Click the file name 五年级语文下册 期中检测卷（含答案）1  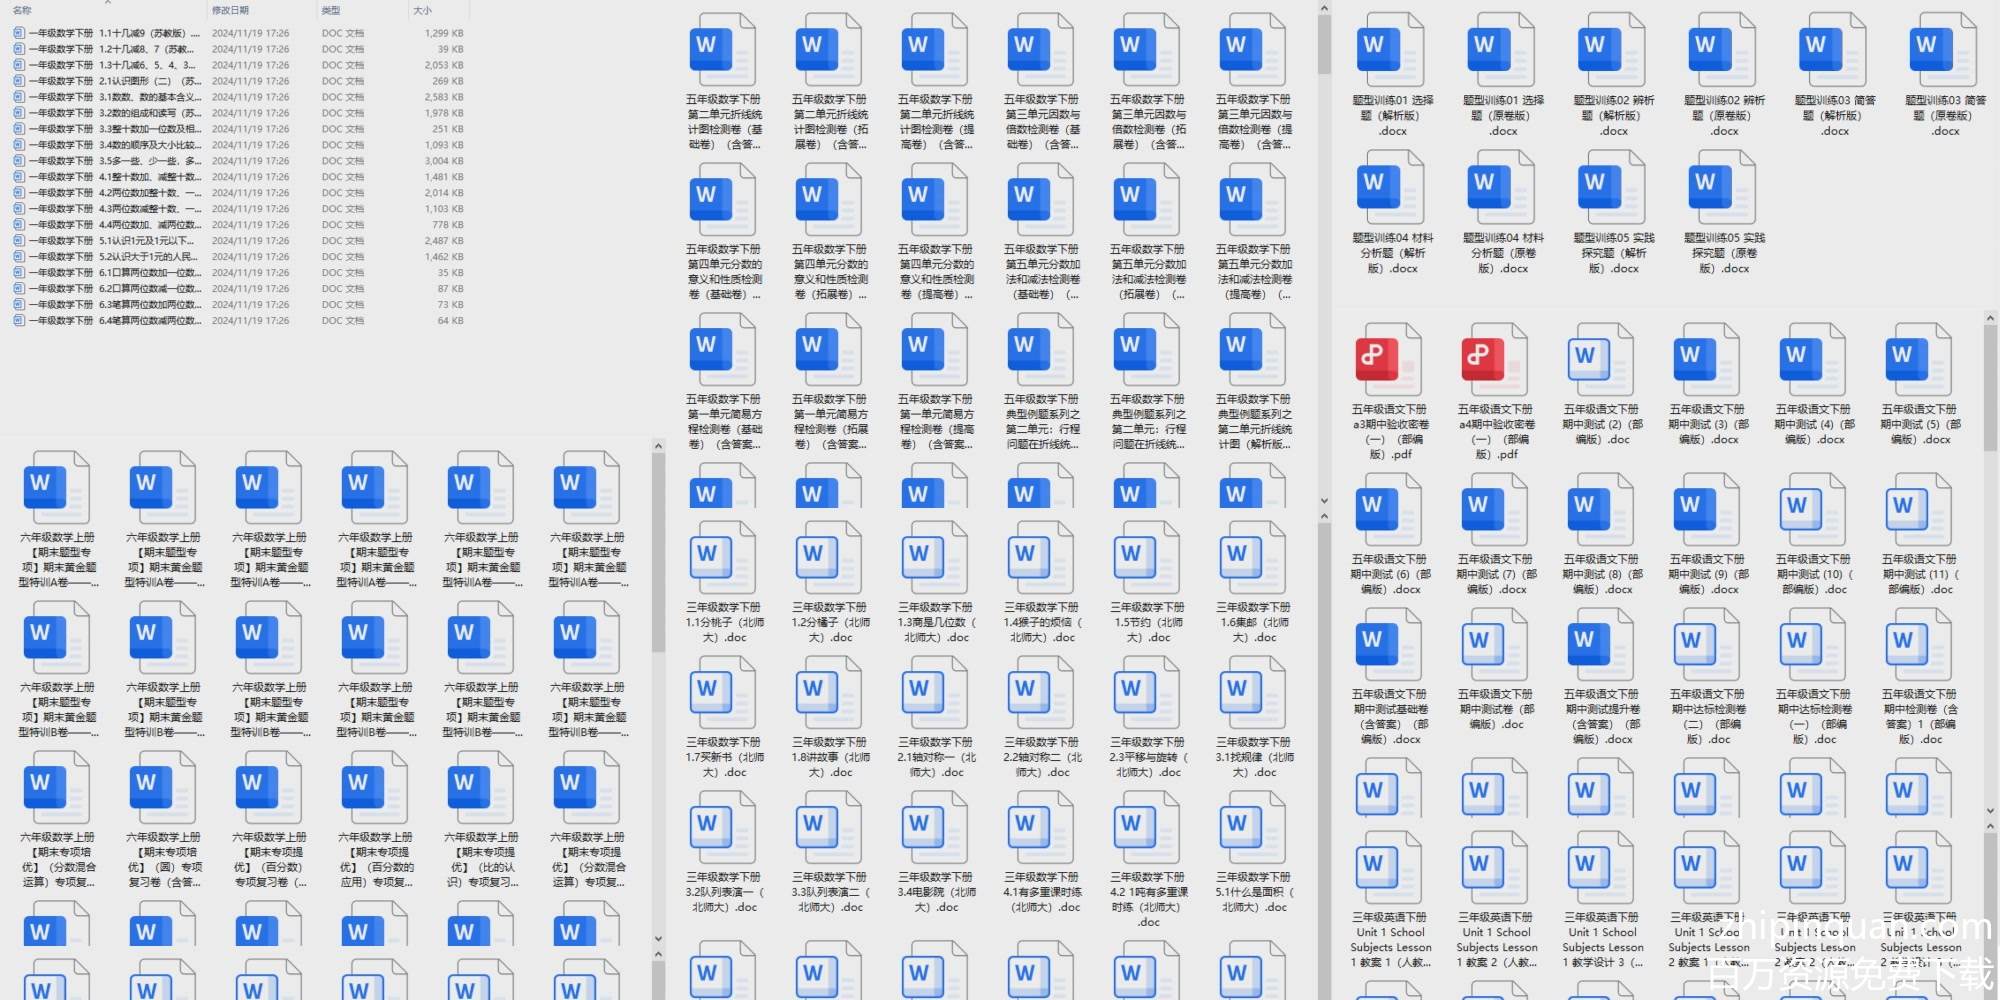tap(1918, 717)
